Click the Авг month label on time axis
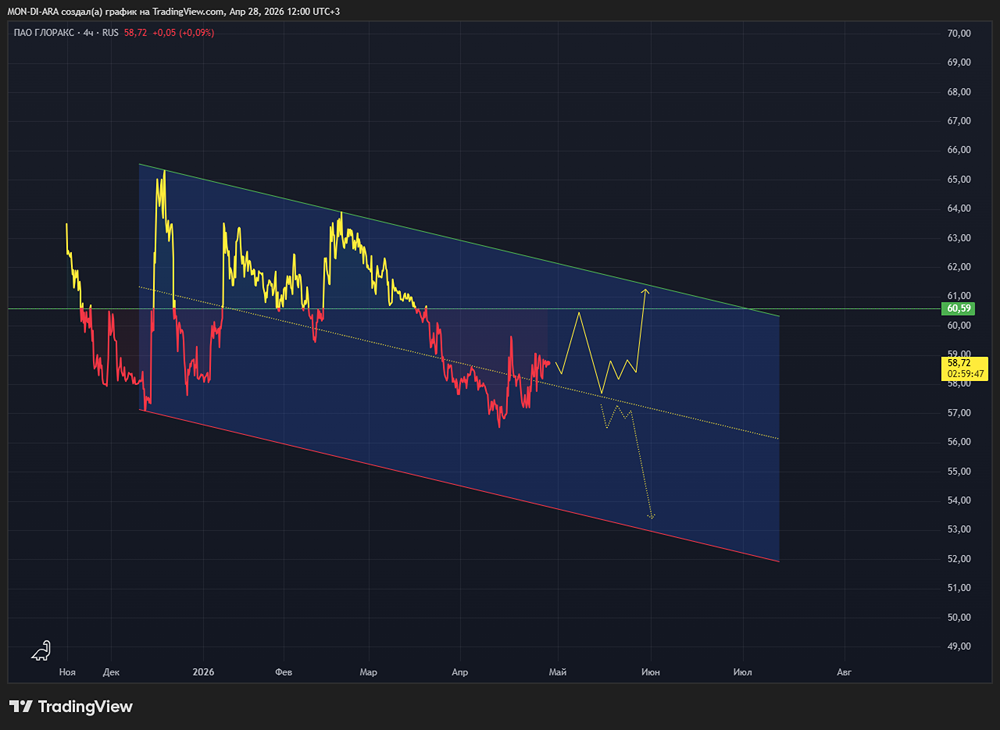 coord(844,672)
